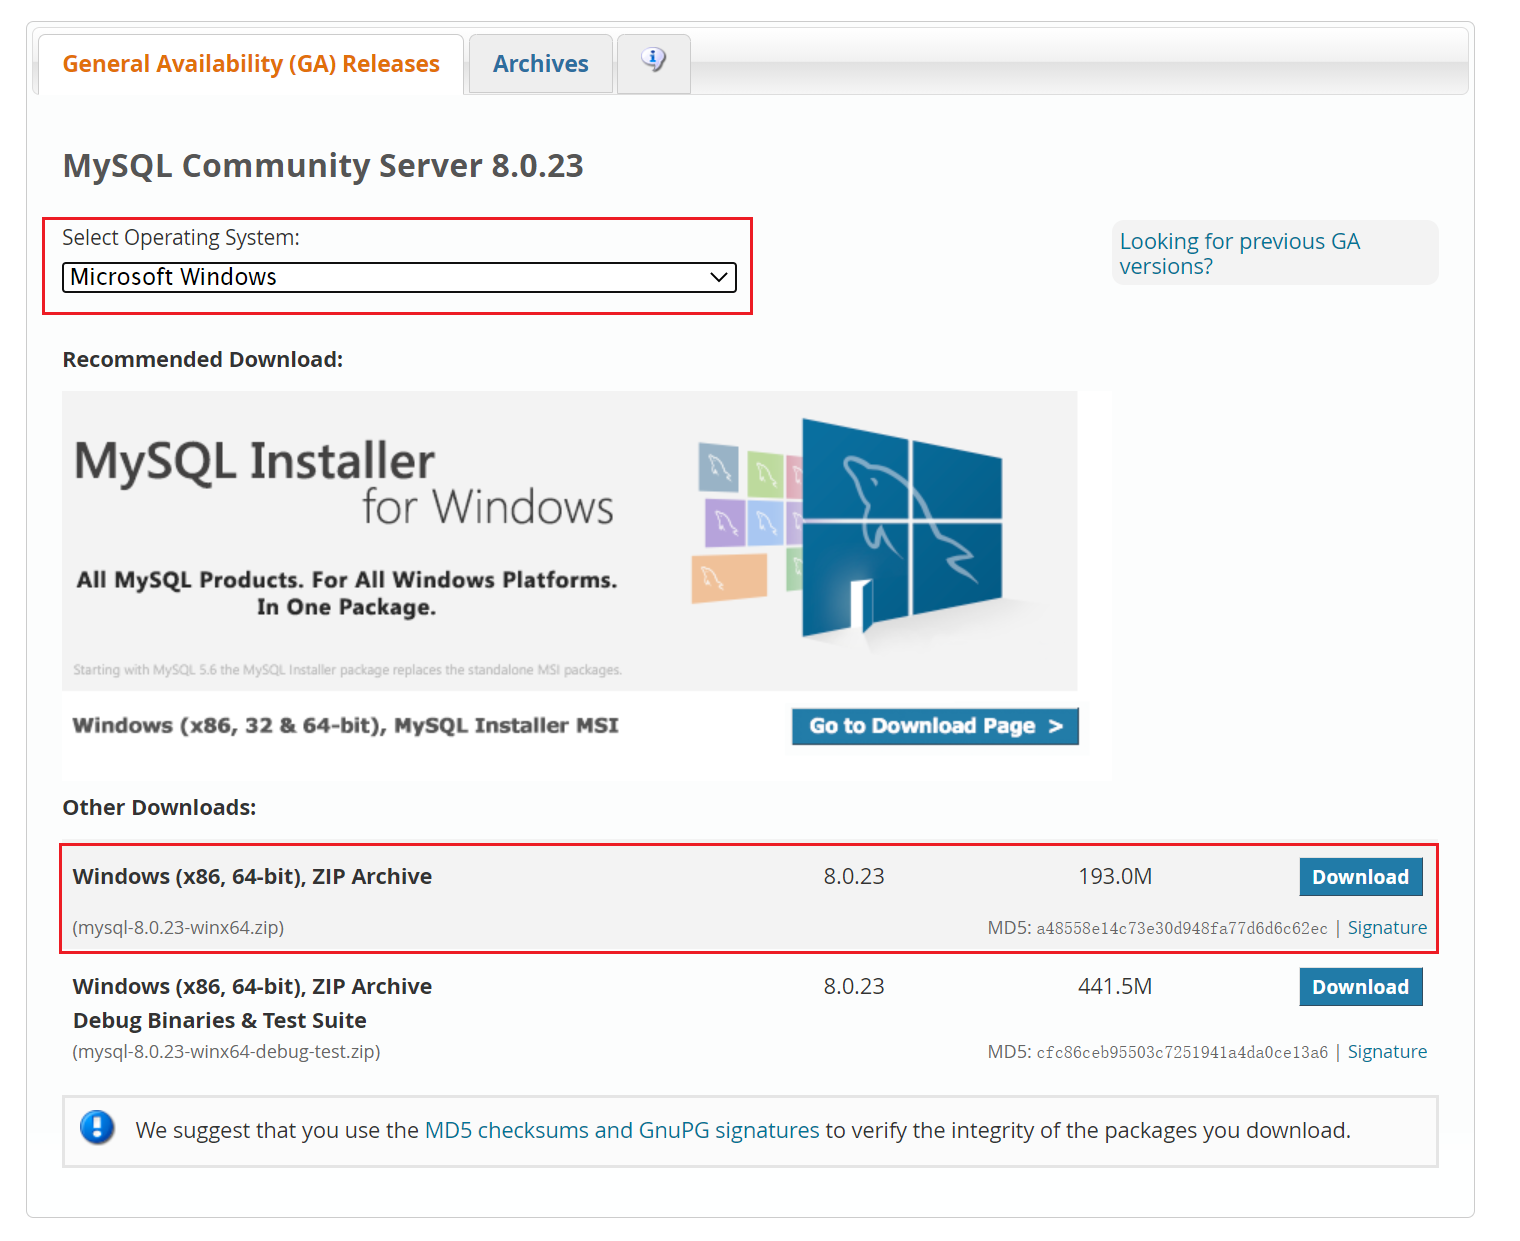Click the 193.0M size value
This screenshot has width=1520, height=1241.
click(1115, 877)
